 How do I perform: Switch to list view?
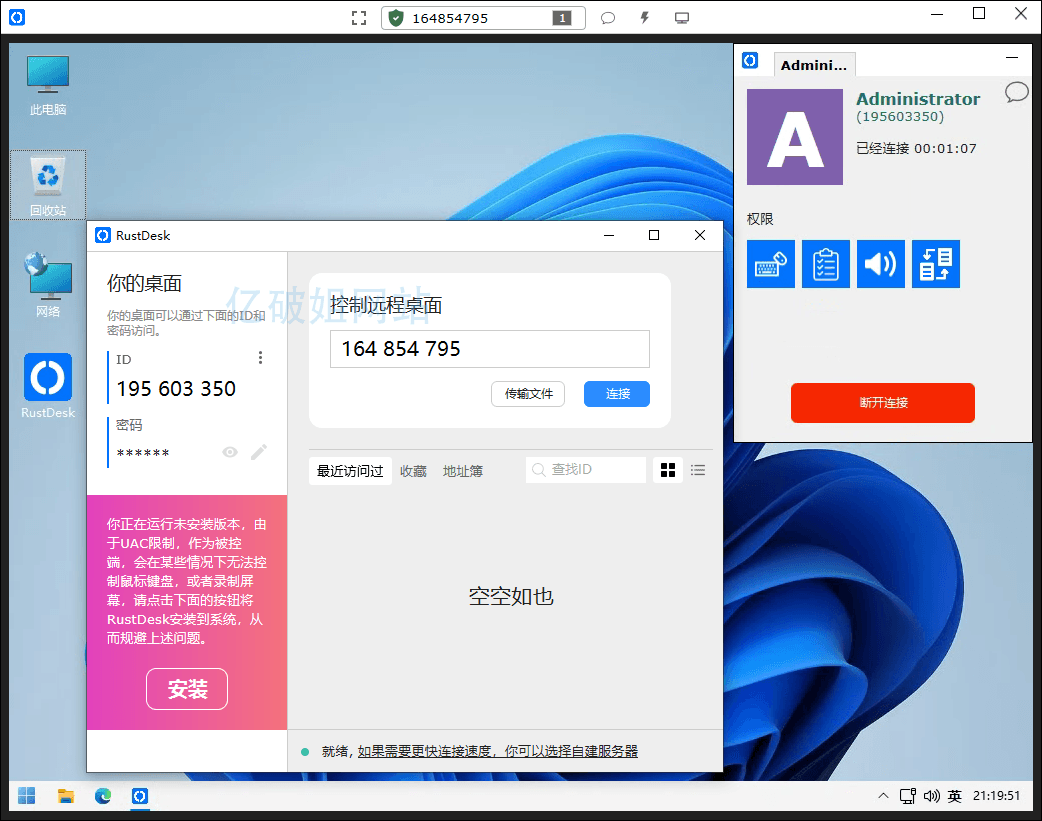pos(698,470)
